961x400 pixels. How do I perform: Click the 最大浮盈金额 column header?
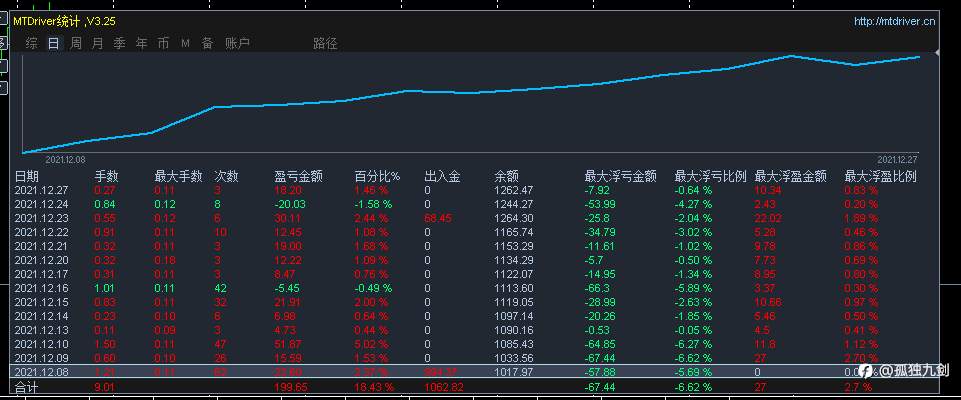pos(791,176)
